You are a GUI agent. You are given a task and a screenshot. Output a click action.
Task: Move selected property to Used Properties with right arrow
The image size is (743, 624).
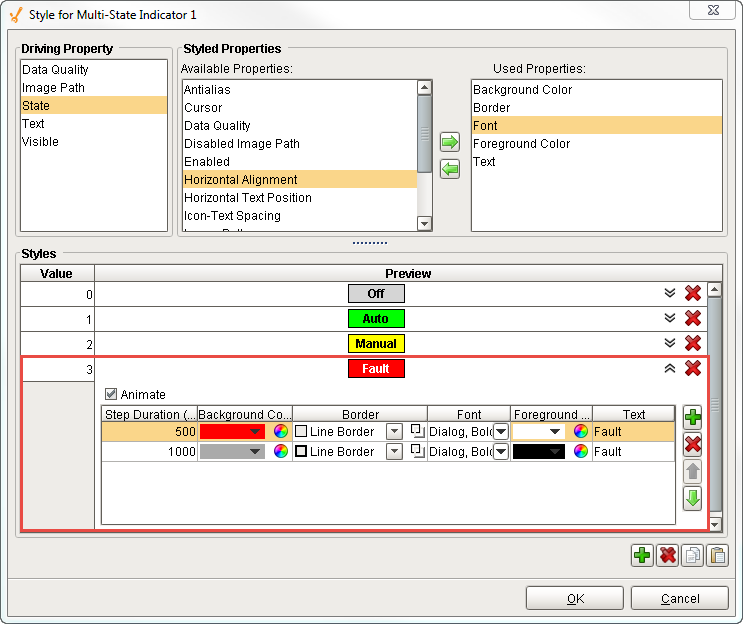449,142
